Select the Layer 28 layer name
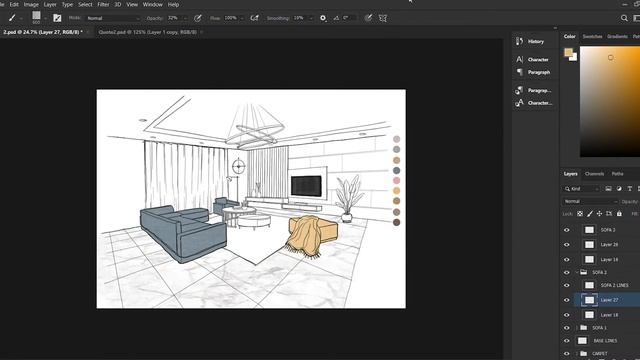640x360 pixels. pyautogui.click(x=609, y=245)
